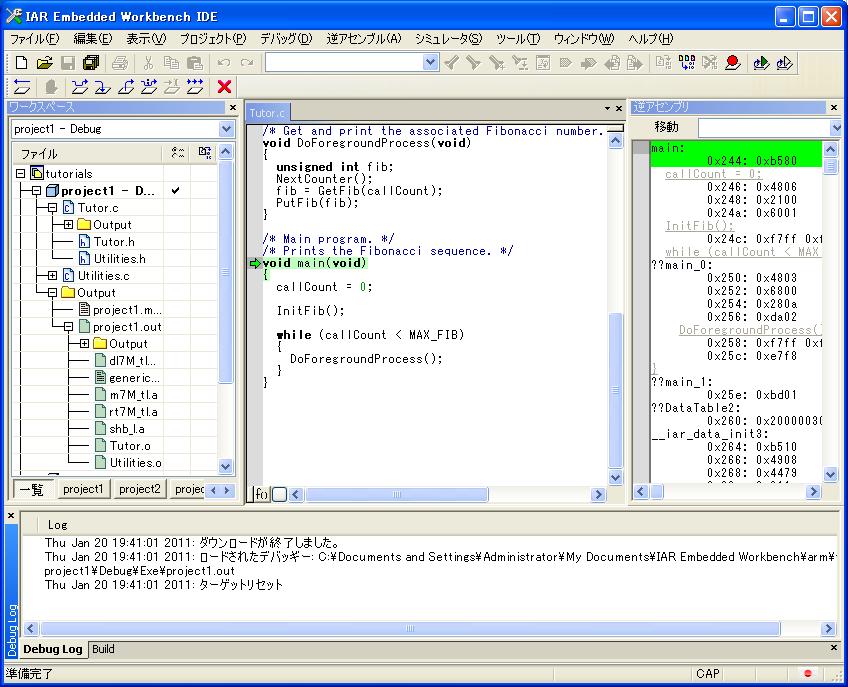Click the Break hand icon
The height and width of the screenshot is (687, 848).
(x=51, y=87)
